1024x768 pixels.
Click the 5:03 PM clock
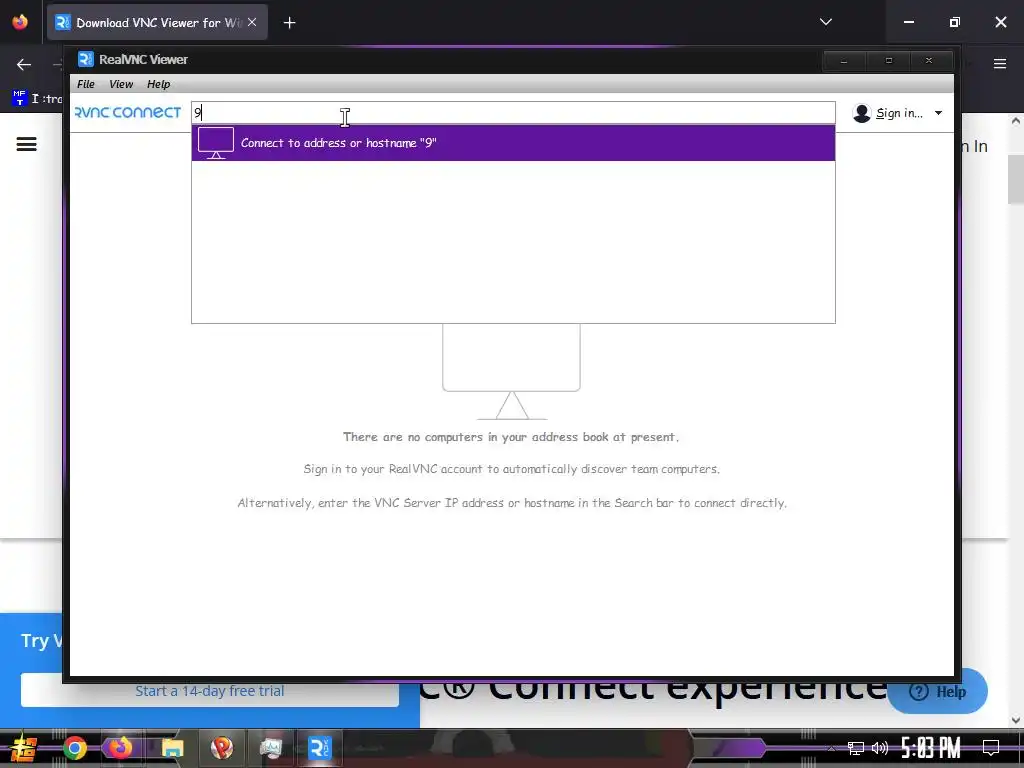click(x=931, y=748)
